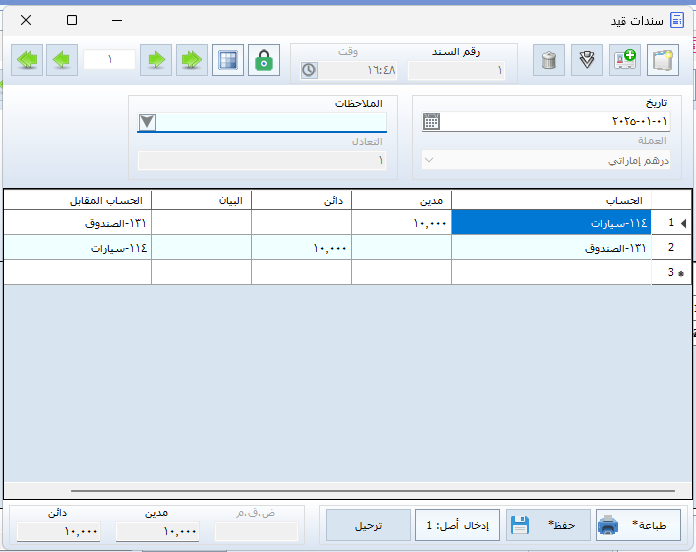Click the طباعة (print) button

637,525
